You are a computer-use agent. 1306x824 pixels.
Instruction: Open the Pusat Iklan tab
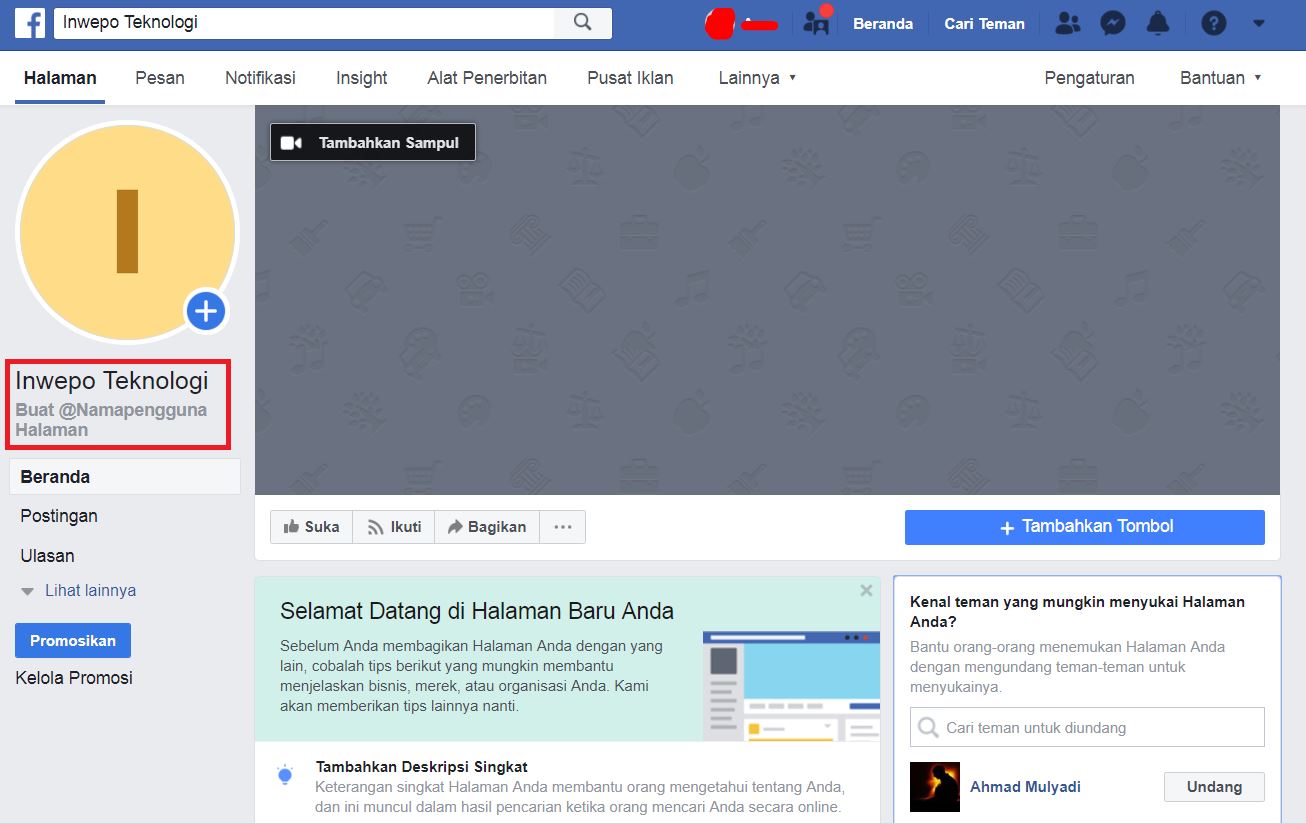(x=630, y=78)
